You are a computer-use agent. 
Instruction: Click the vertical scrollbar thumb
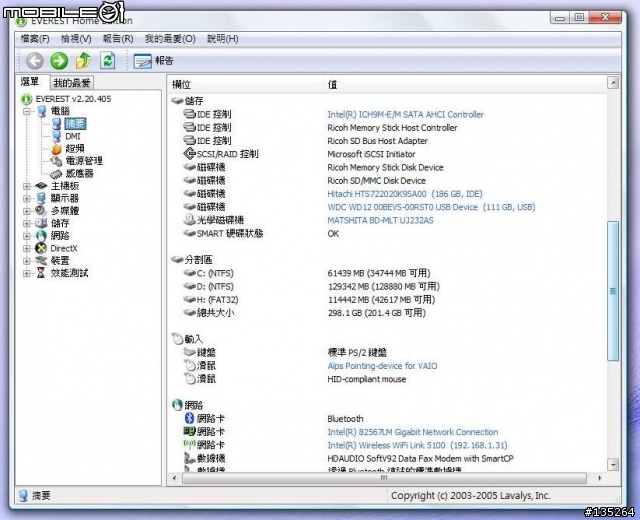[x=613, y=291]
